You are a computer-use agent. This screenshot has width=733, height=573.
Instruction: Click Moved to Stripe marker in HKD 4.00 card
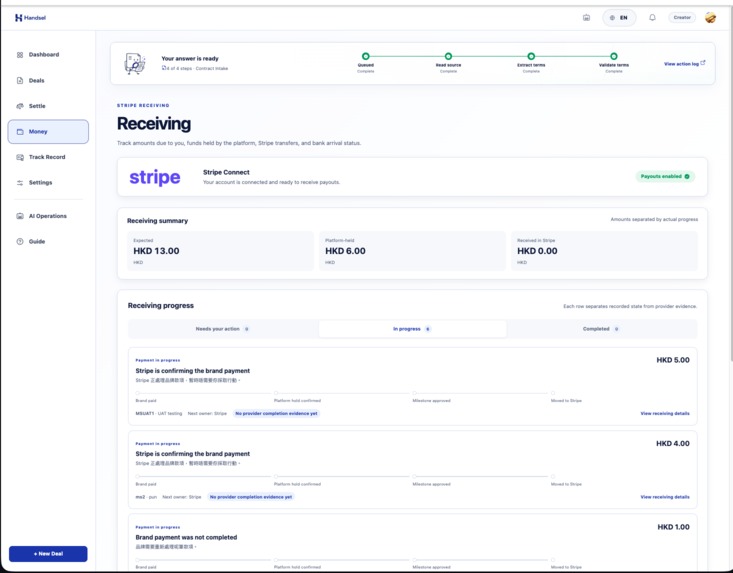pos(553,476)
